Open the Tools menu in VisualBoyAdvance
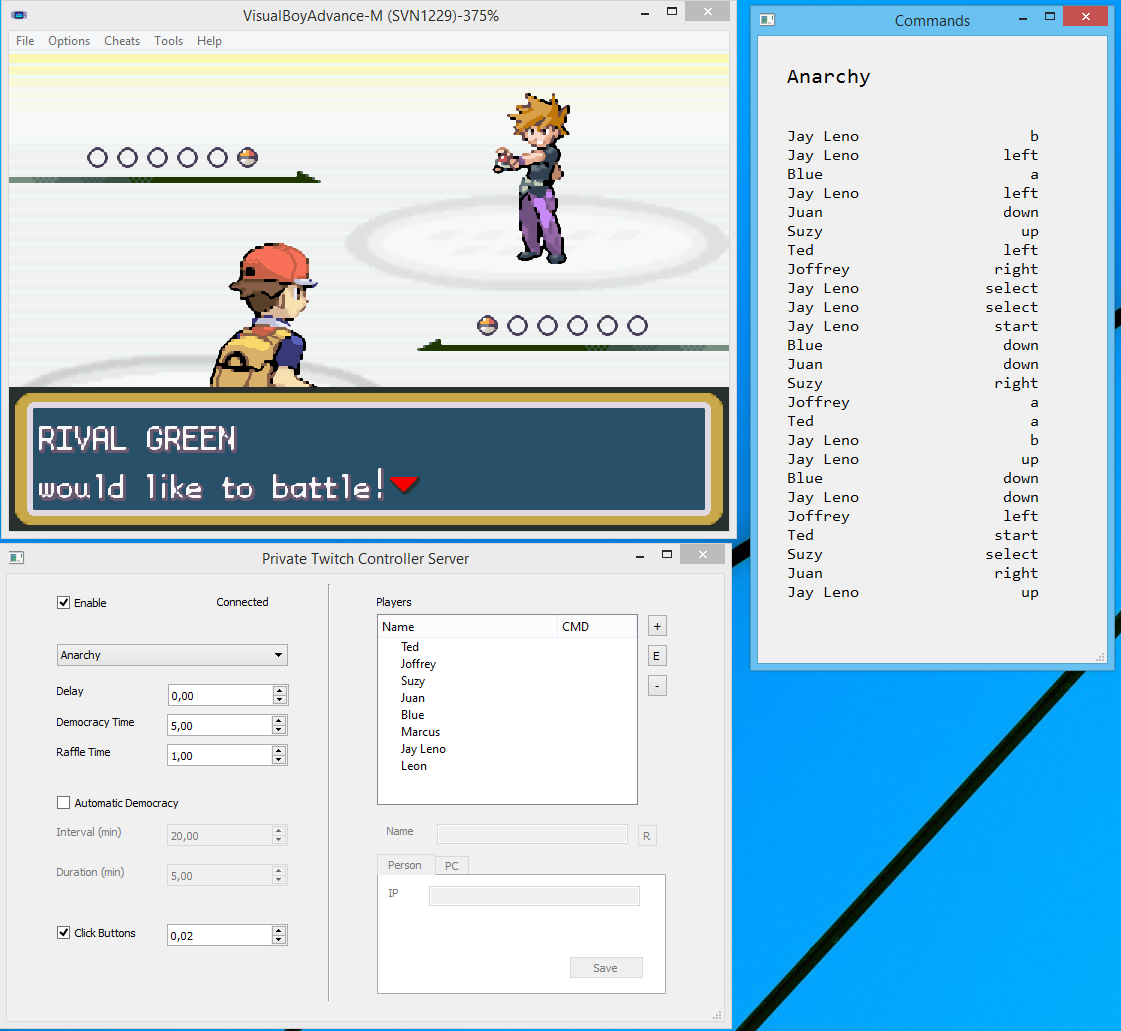The height and width of the screenshot is (1031, 1121). click(x=168, y=41)
